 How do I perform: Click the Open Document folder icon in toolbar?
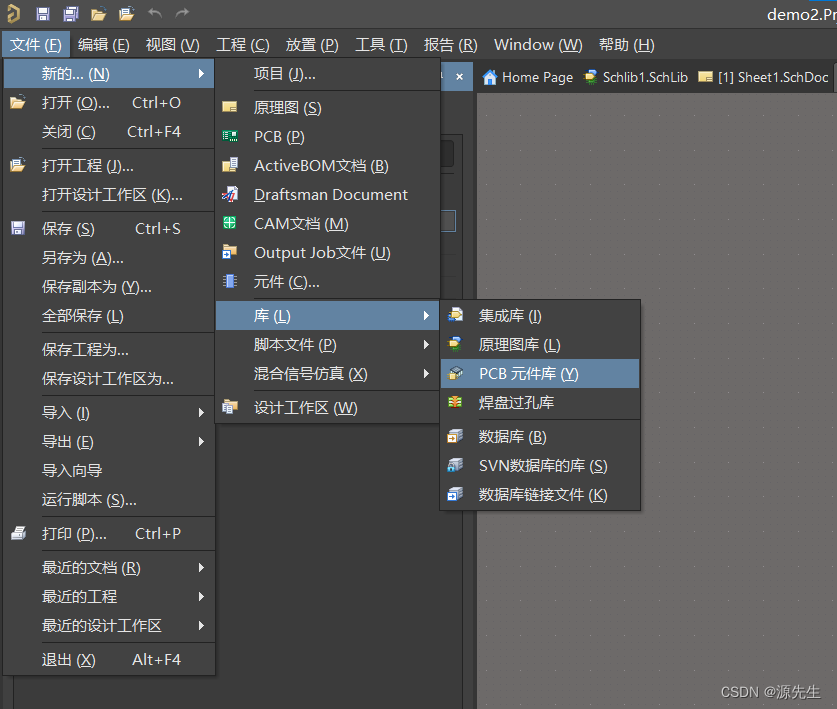[98, 14]
